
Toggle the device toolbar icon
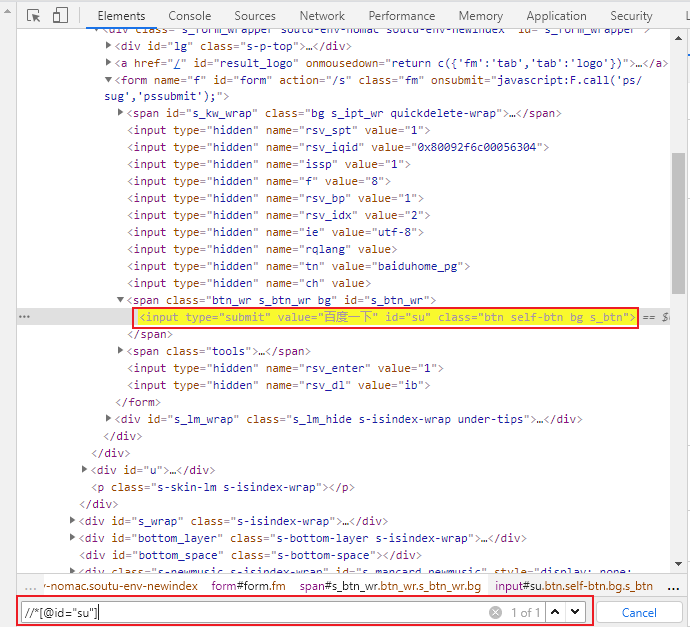click(60, 15)
